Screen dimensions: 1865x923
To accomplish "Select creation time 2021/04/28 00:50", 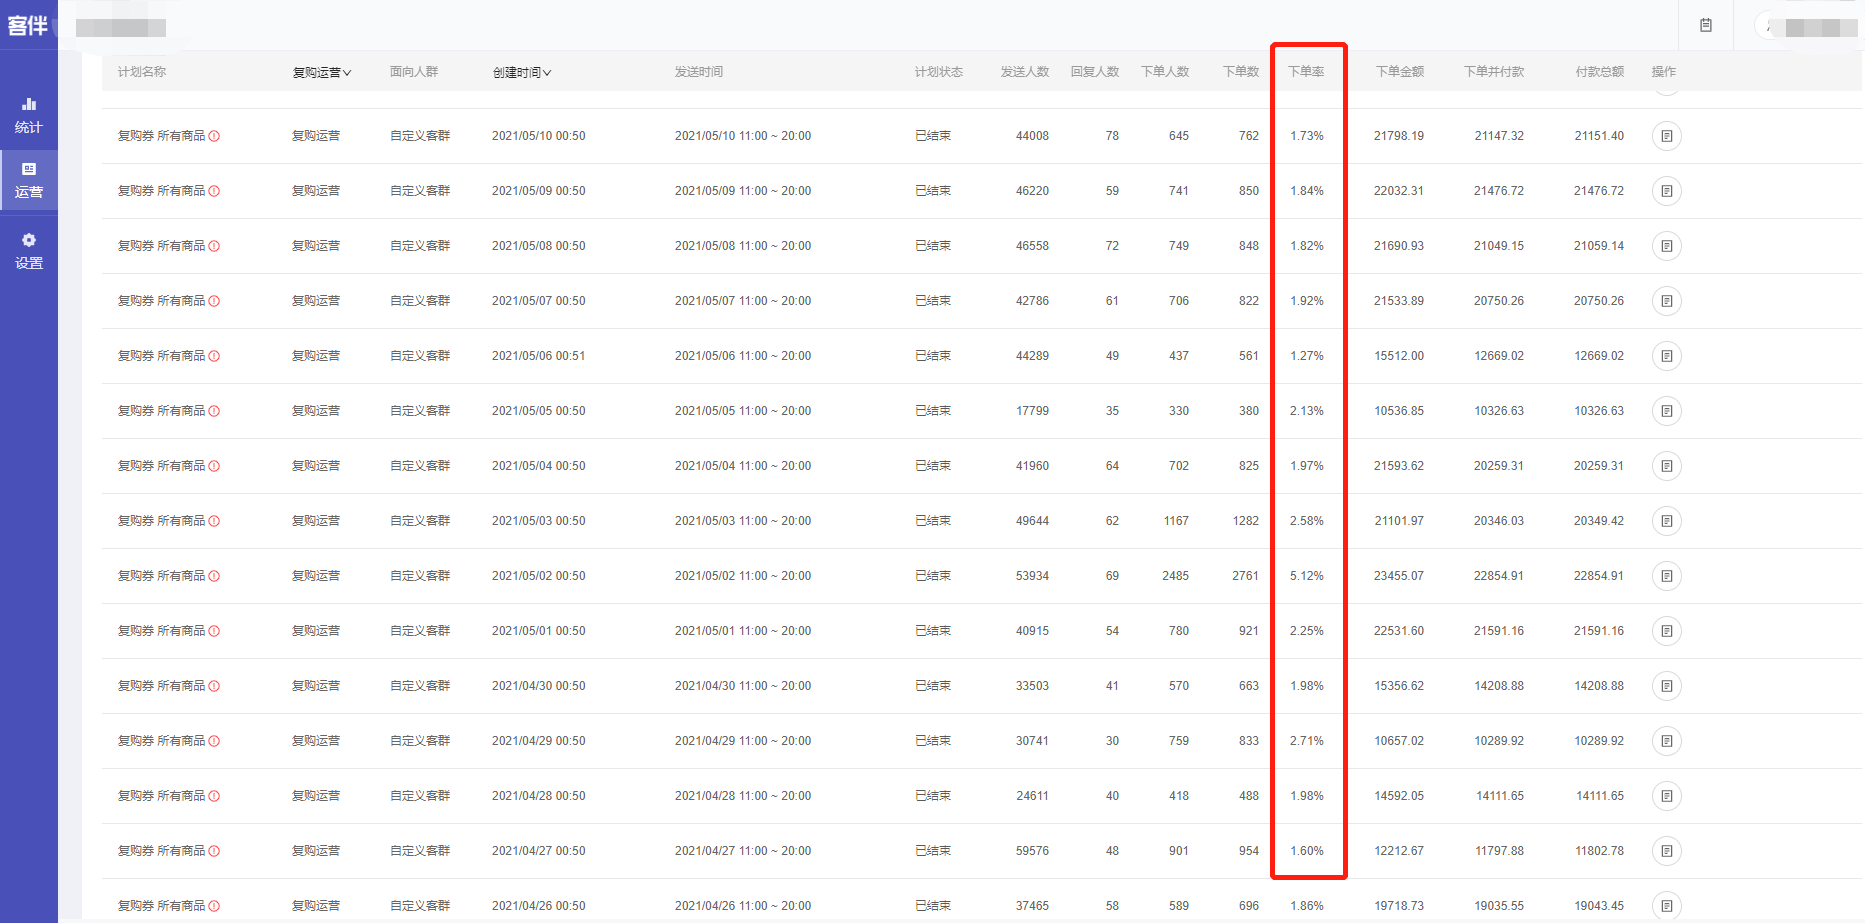I will click(x=539, y=796).
